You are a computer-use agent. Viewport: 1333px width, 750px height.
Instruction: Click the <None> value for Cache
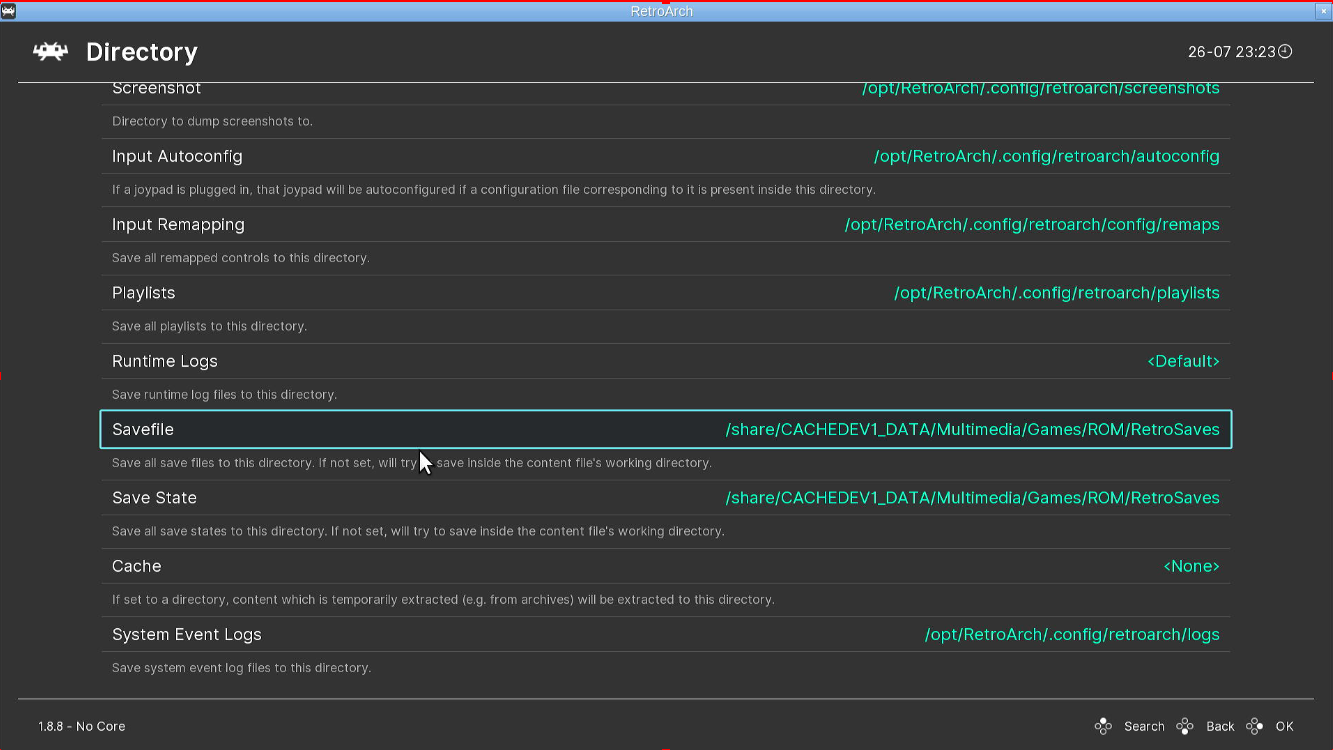(x=1192, y=566)
